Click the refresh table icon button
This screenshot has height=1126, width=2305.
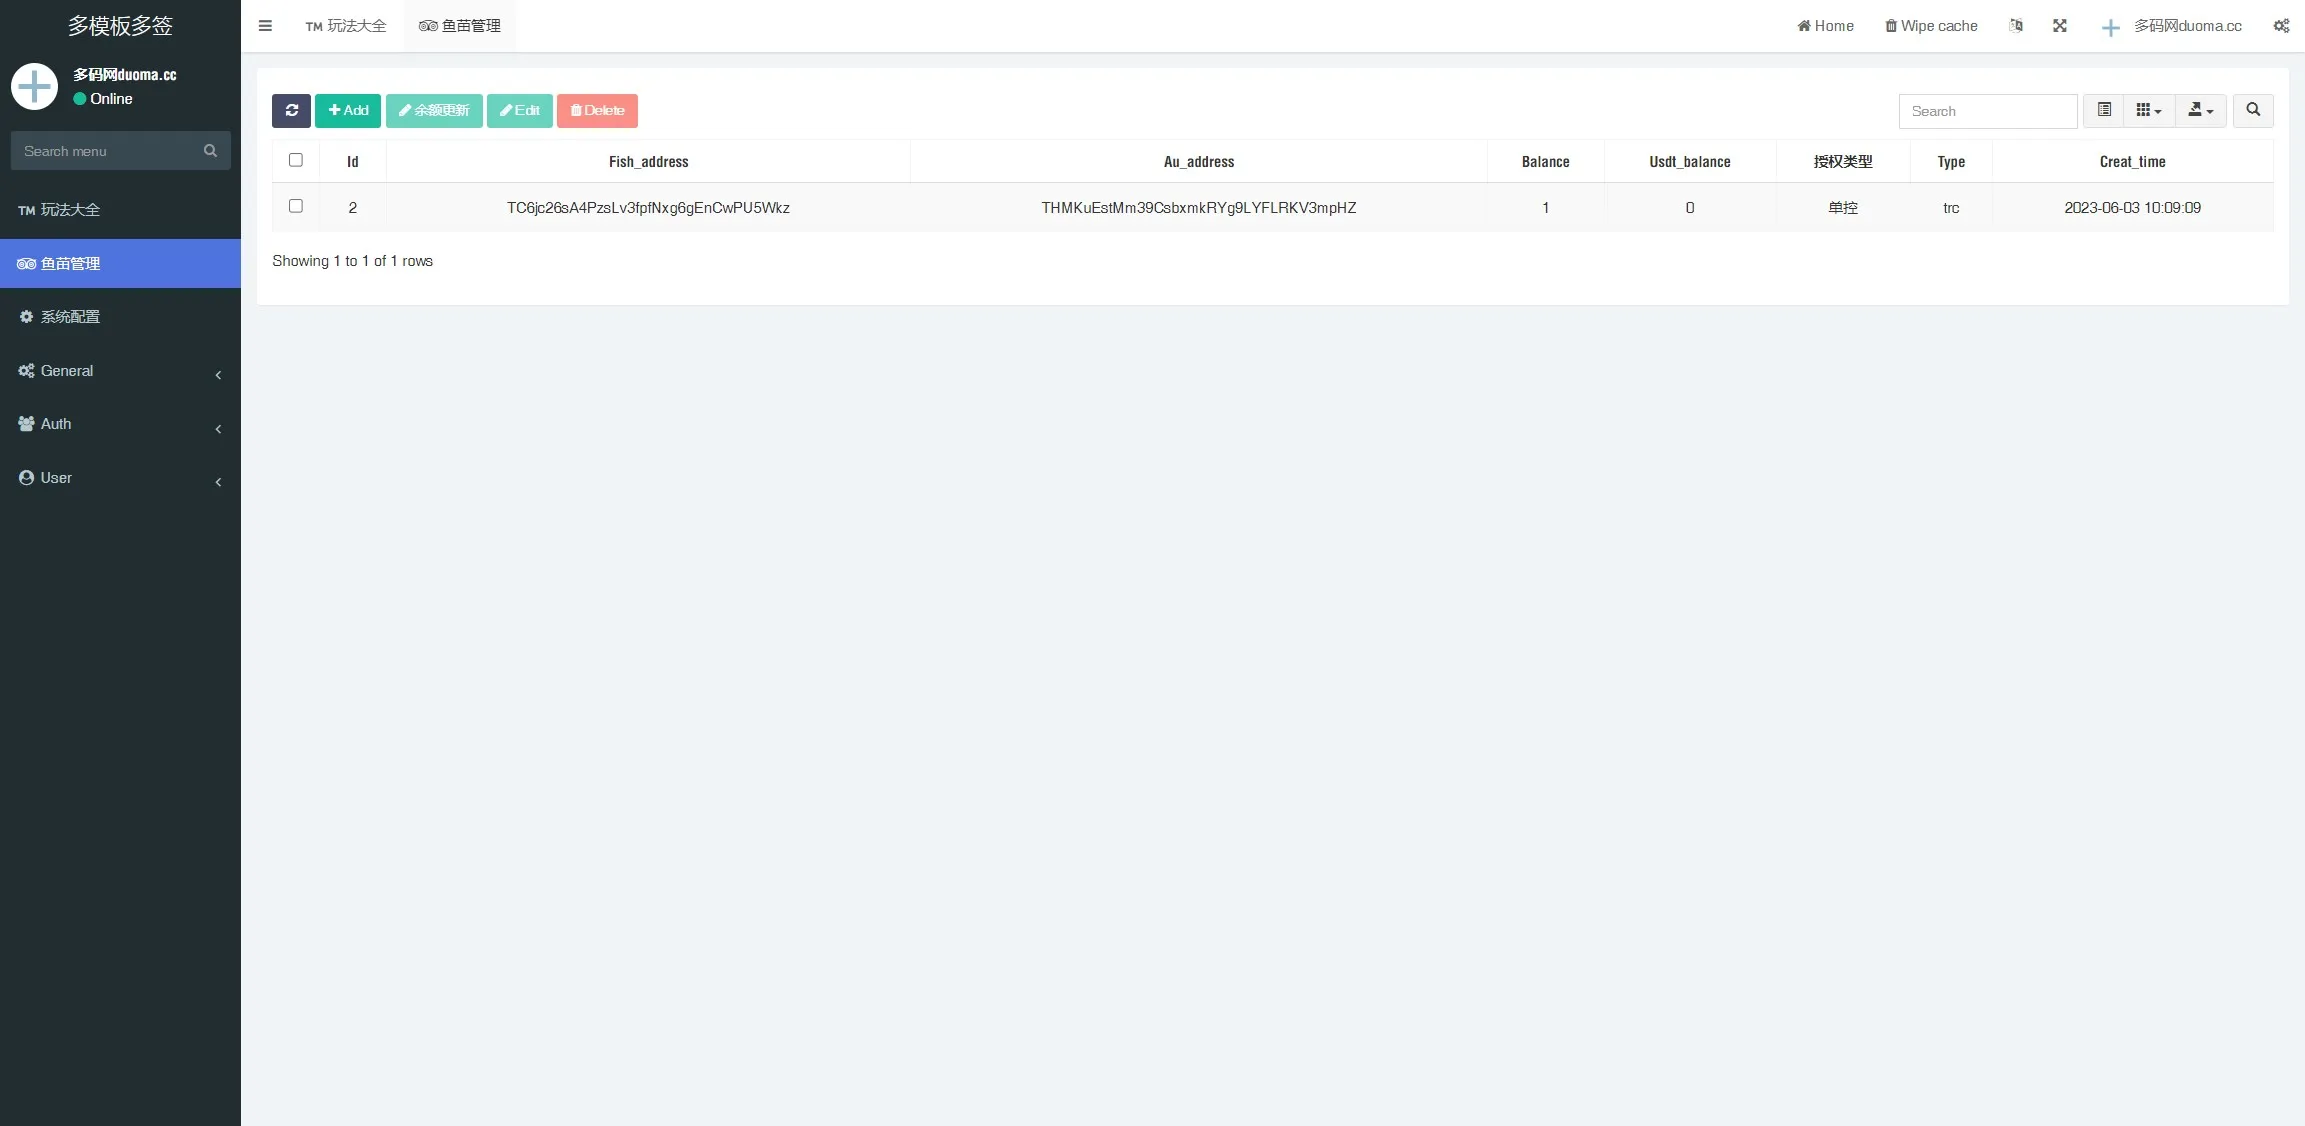pyautogui.click(x=291, y=110)
